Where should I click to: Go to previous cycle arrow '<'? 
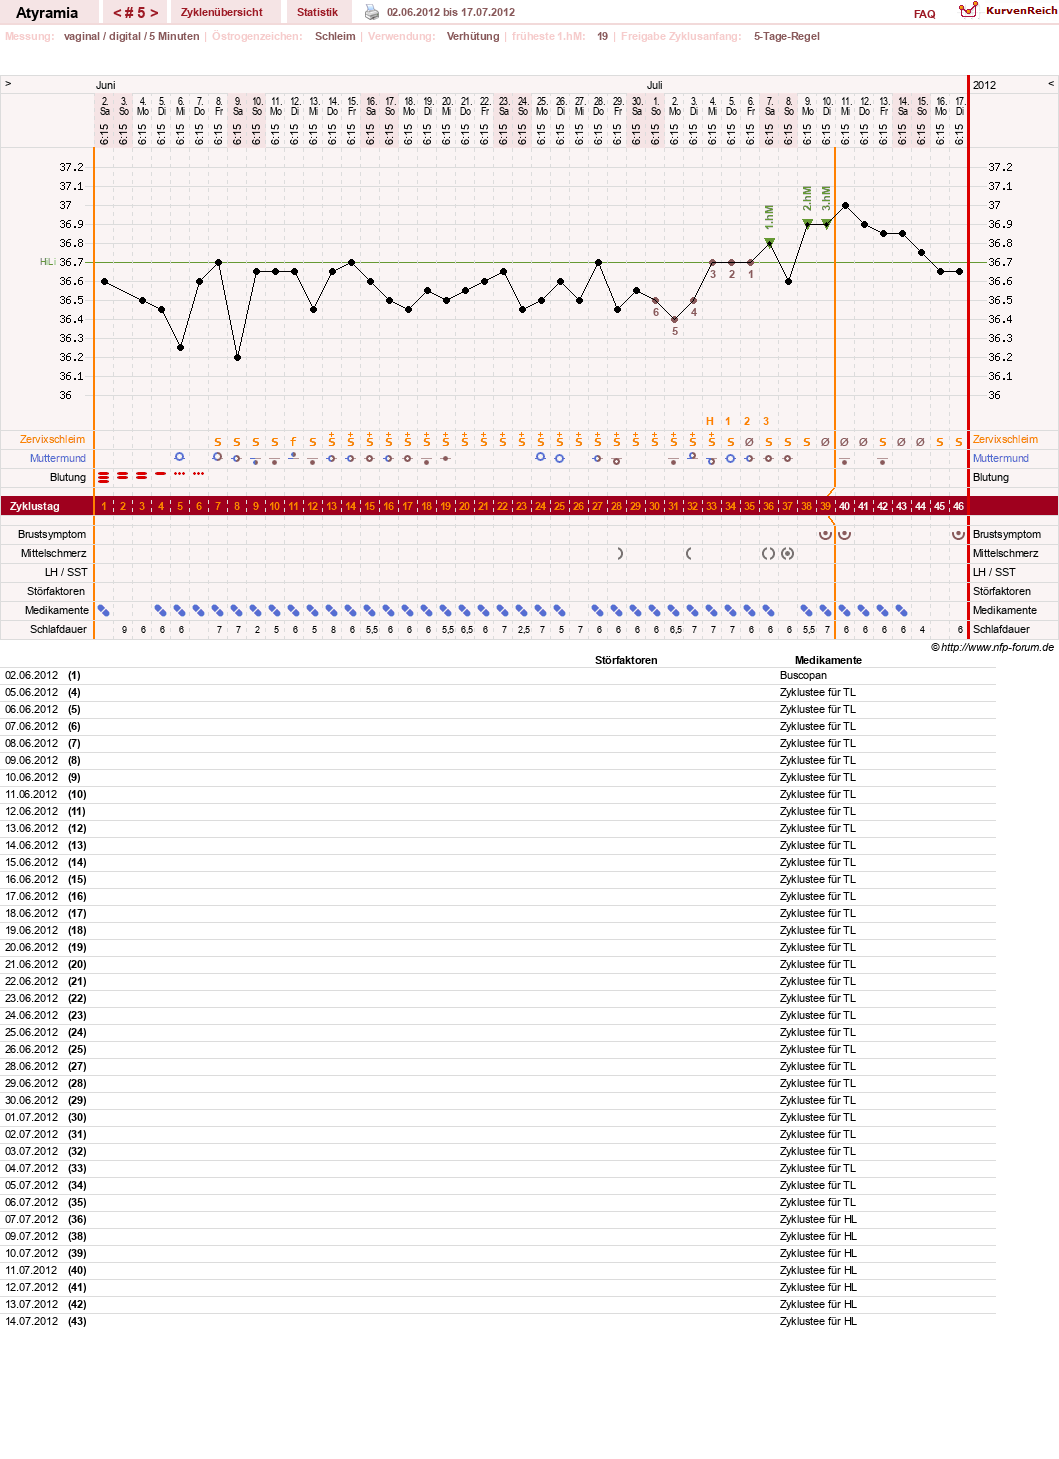tap(117, 13)
